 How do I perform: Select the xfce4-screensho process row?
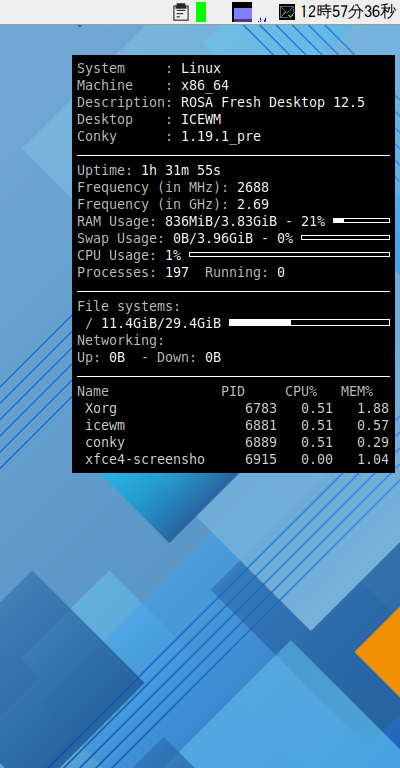click(233, 459)
